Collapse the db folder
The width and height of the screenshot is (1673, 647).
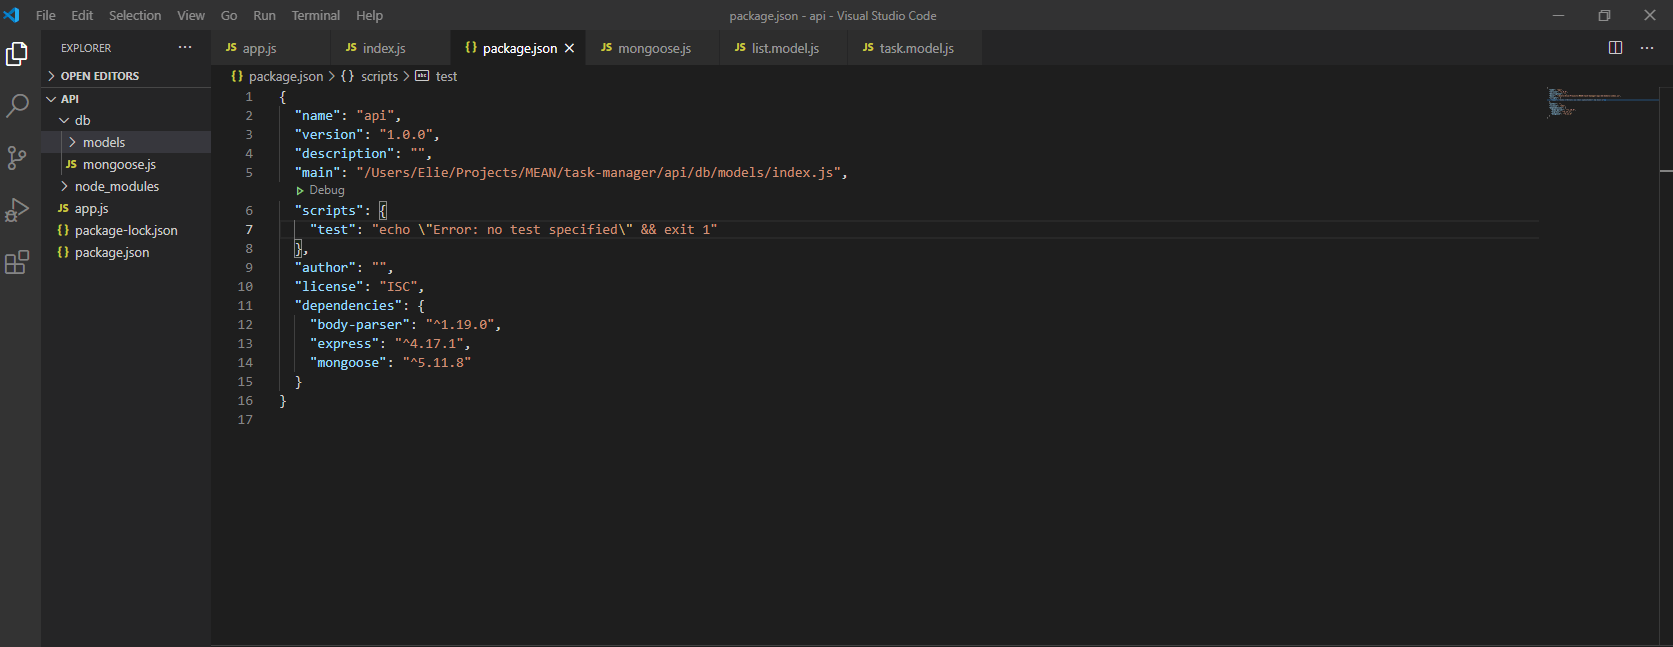[64, 120]
